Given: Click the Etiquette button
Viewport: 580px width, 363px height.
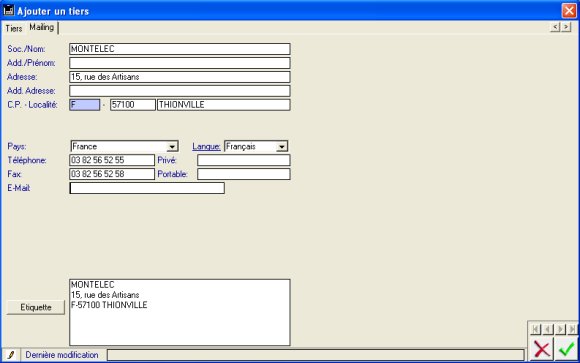Looking at the screenshot, I should pyautogui.click(x=36, y=307).
